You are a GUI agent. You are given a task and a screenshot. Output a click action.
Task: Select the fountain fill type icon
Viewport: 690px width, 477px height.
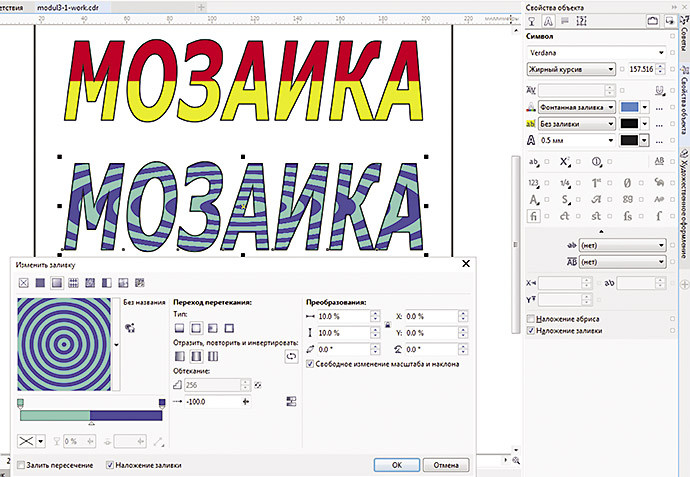[55, 284]
